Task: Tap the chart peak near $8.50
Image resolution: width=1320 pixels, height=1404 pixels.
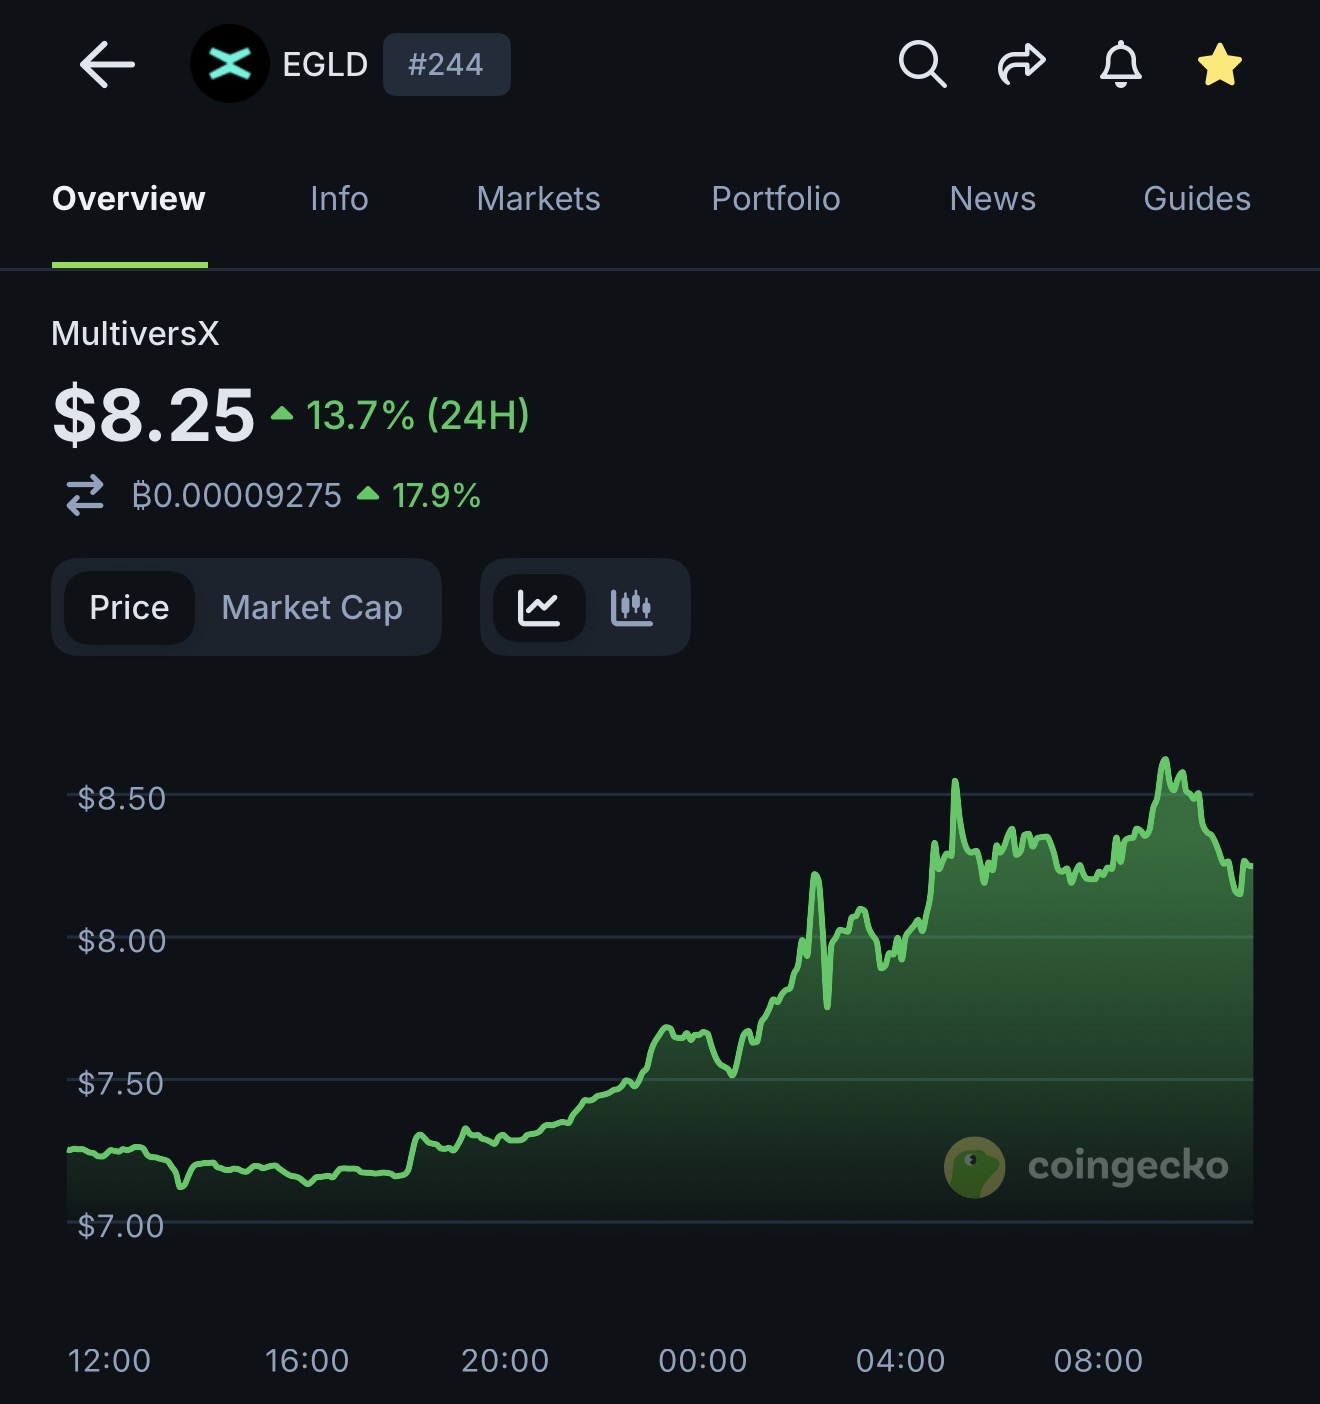Action: [1164, 762]
